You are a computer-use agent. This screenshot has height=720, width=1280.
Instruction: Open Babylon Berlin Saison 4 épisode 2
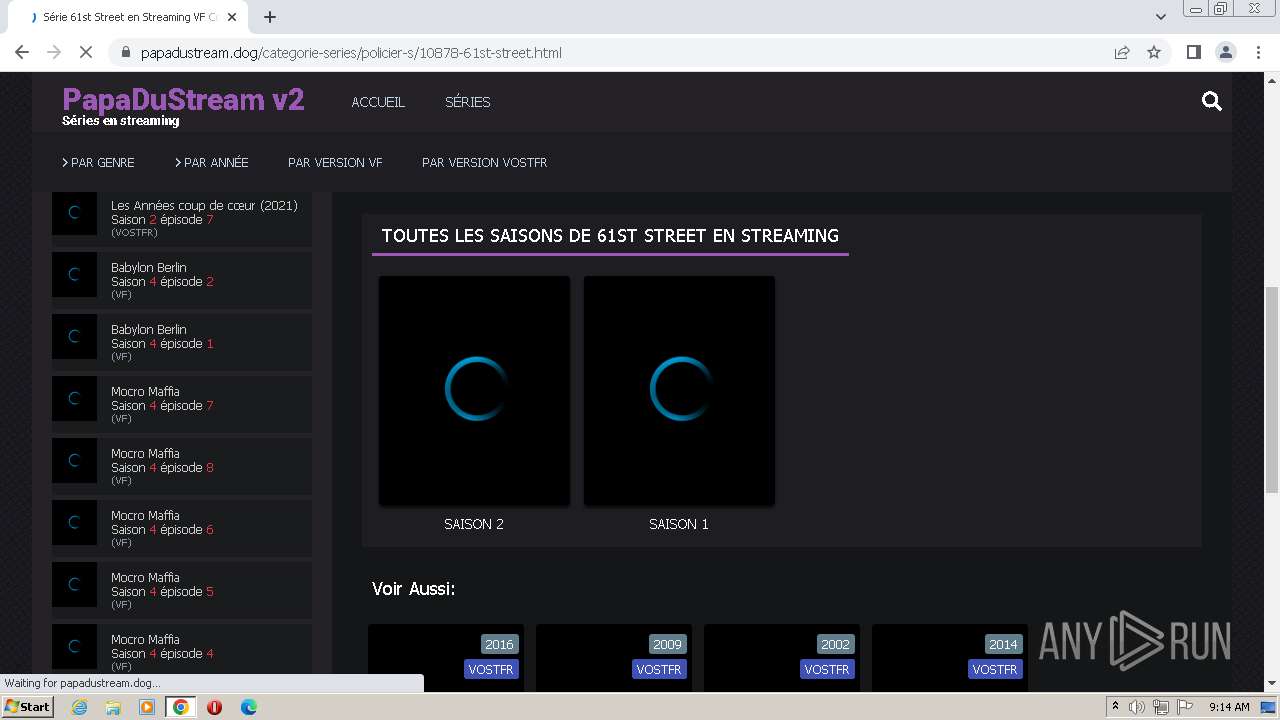coord(182,280)
